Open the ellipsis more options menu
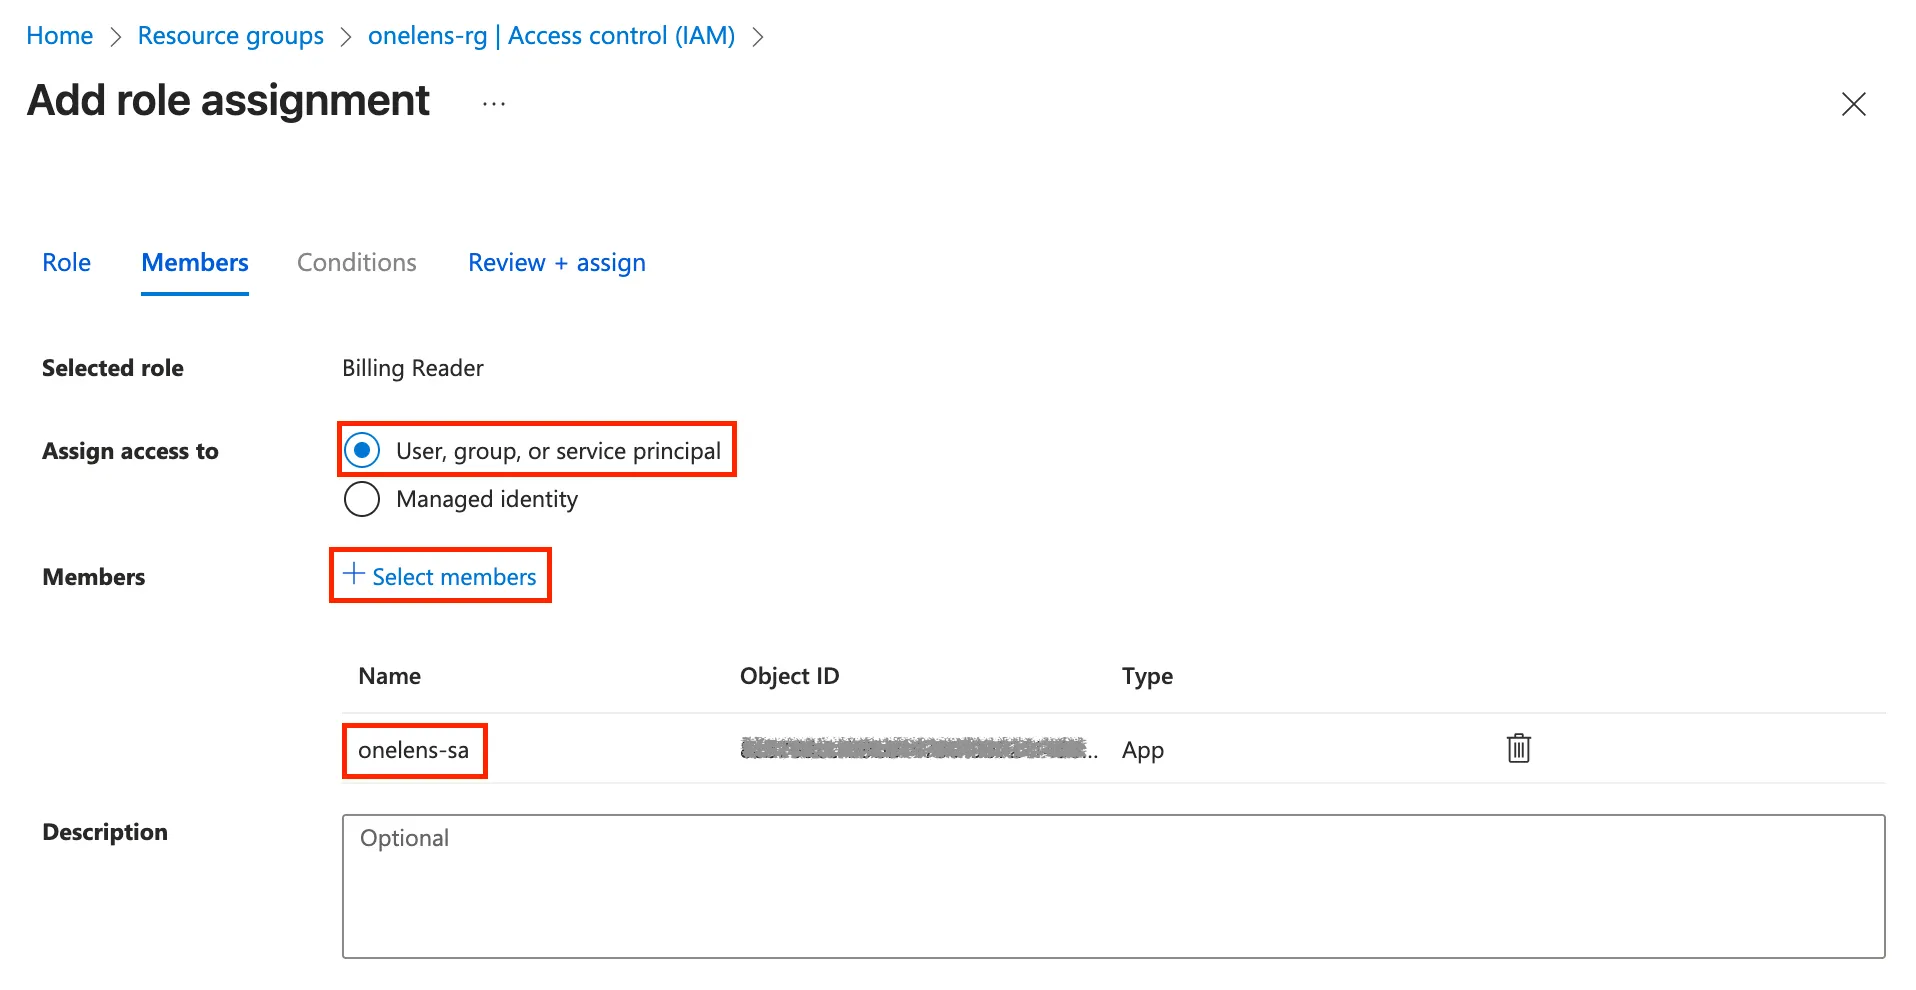 click(x=494, y=104)
